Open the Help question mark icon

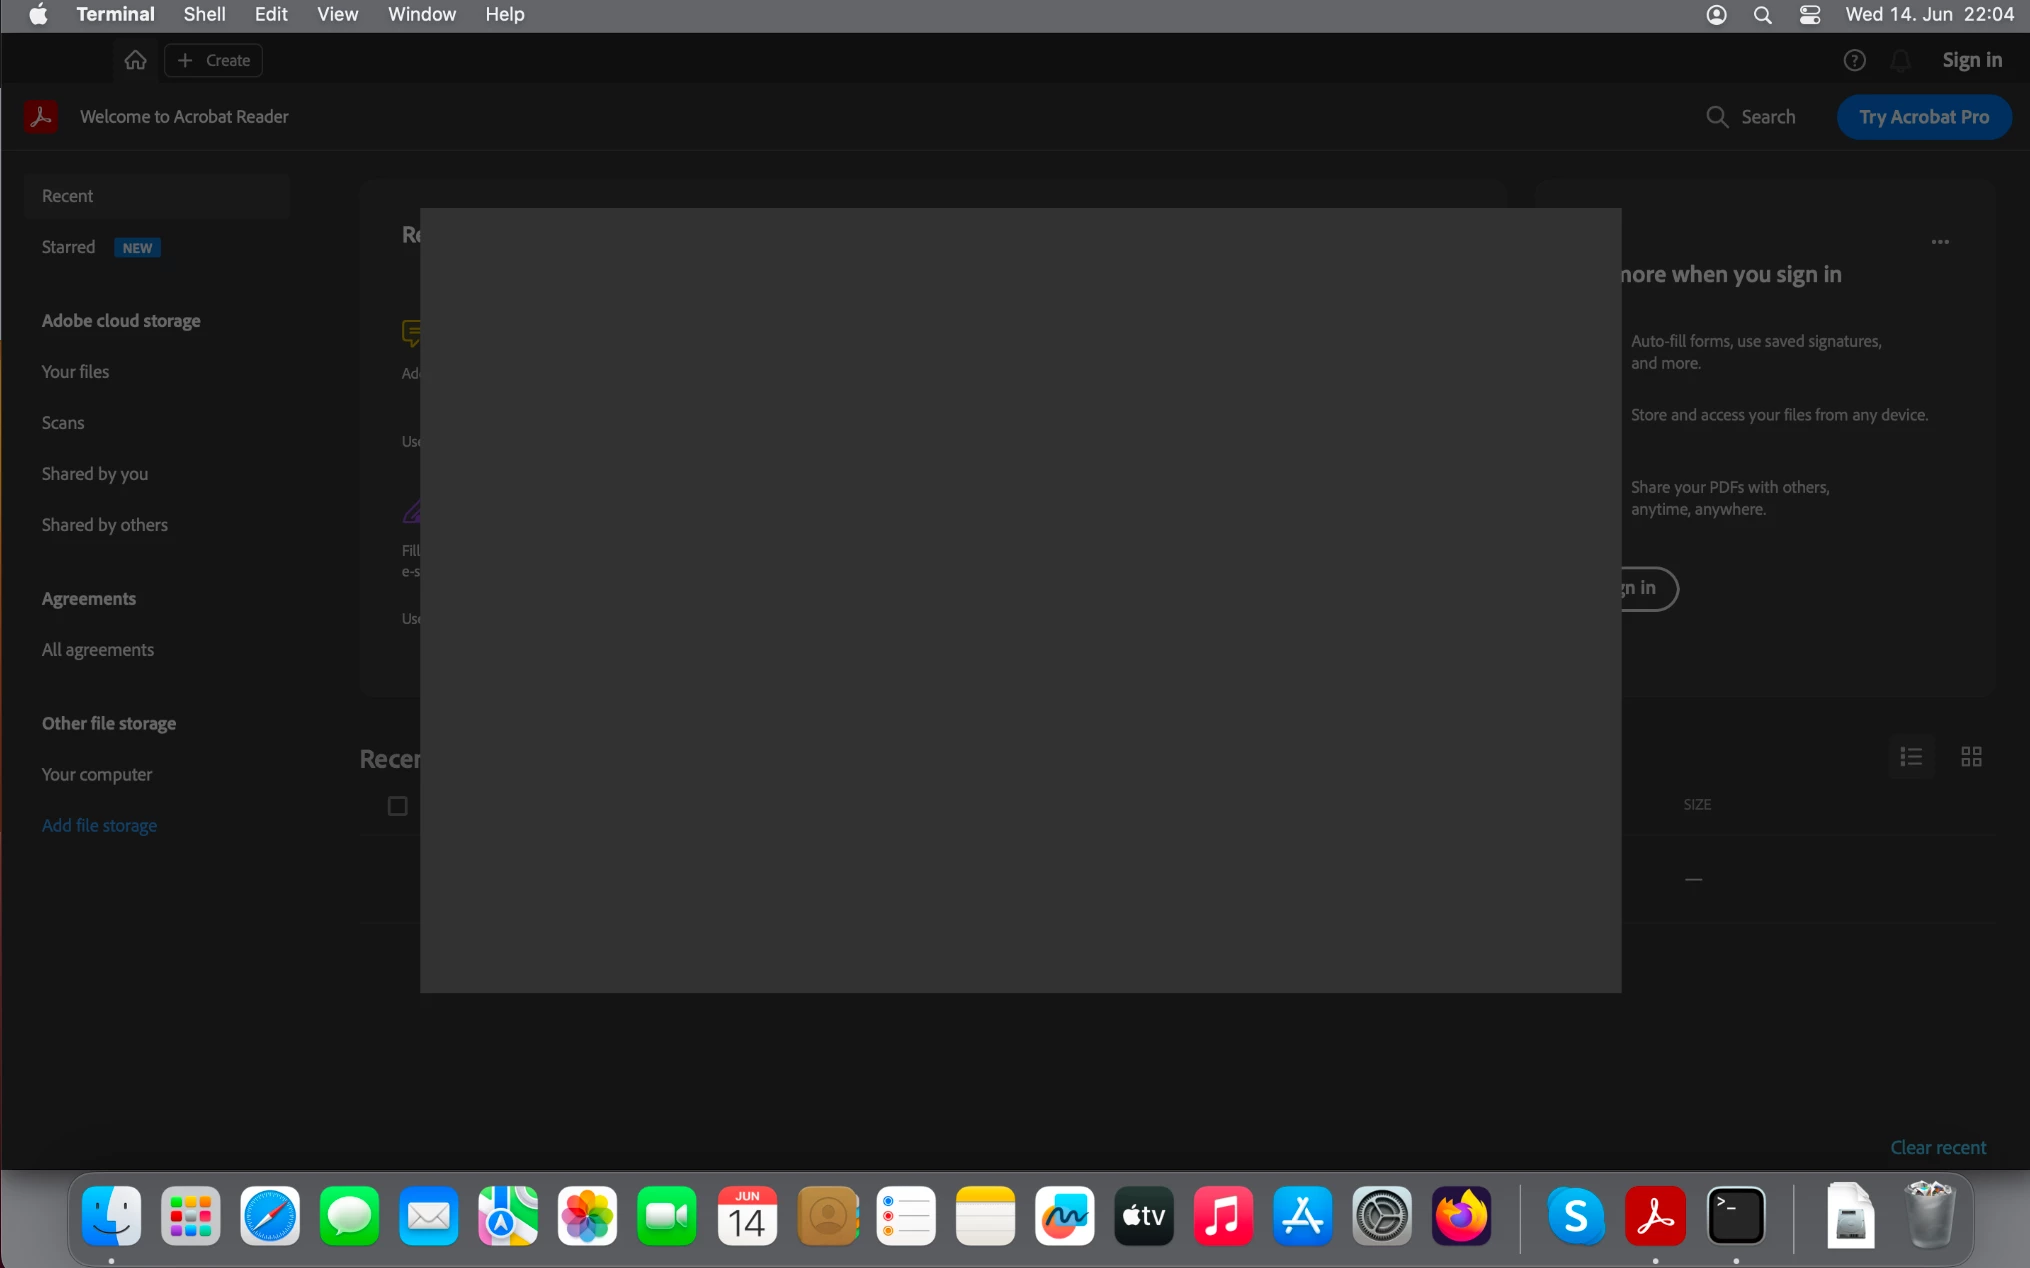1854,60
